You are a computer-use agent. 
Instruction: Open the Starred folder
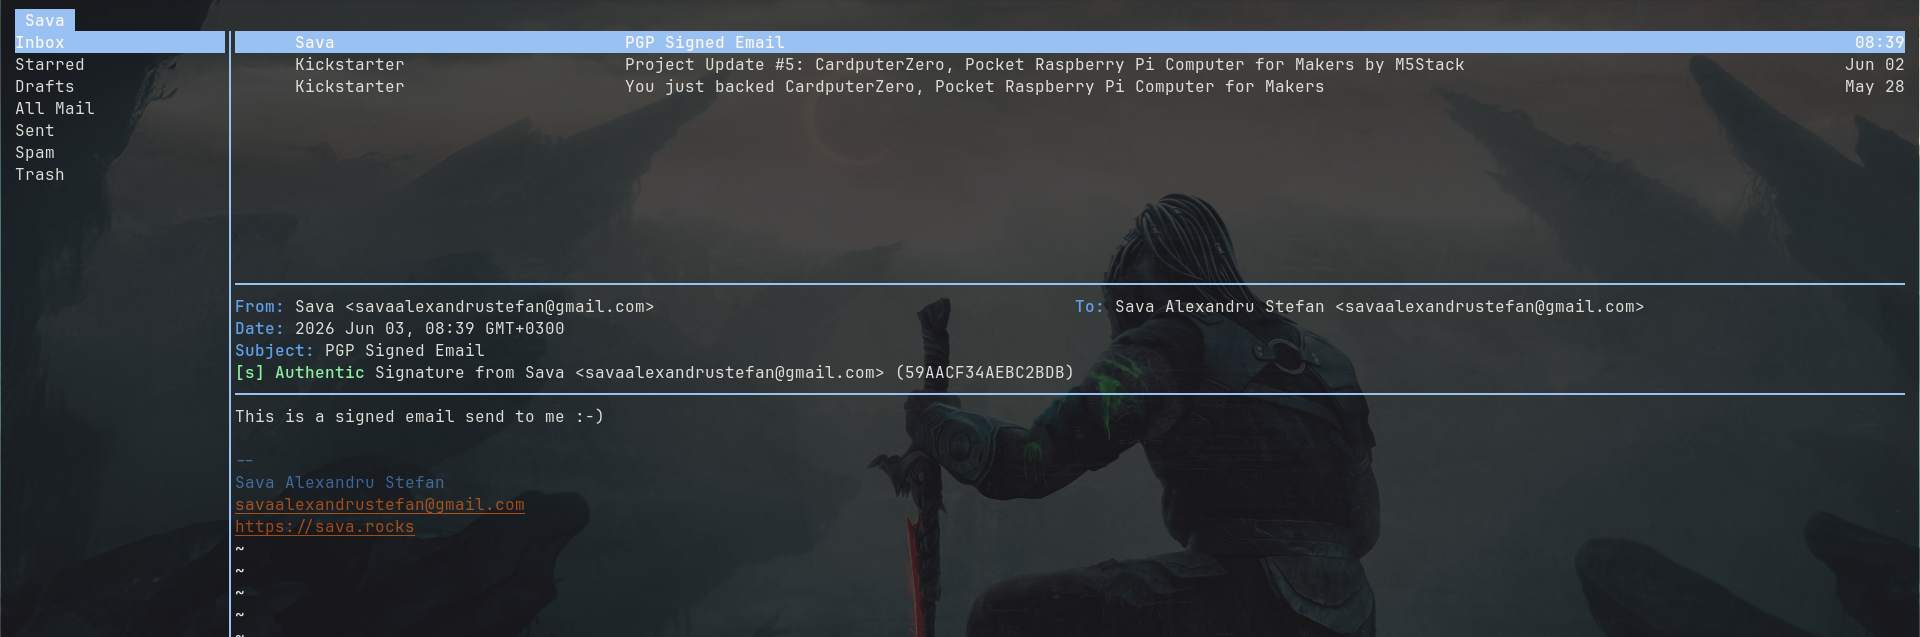click(50, 64)
